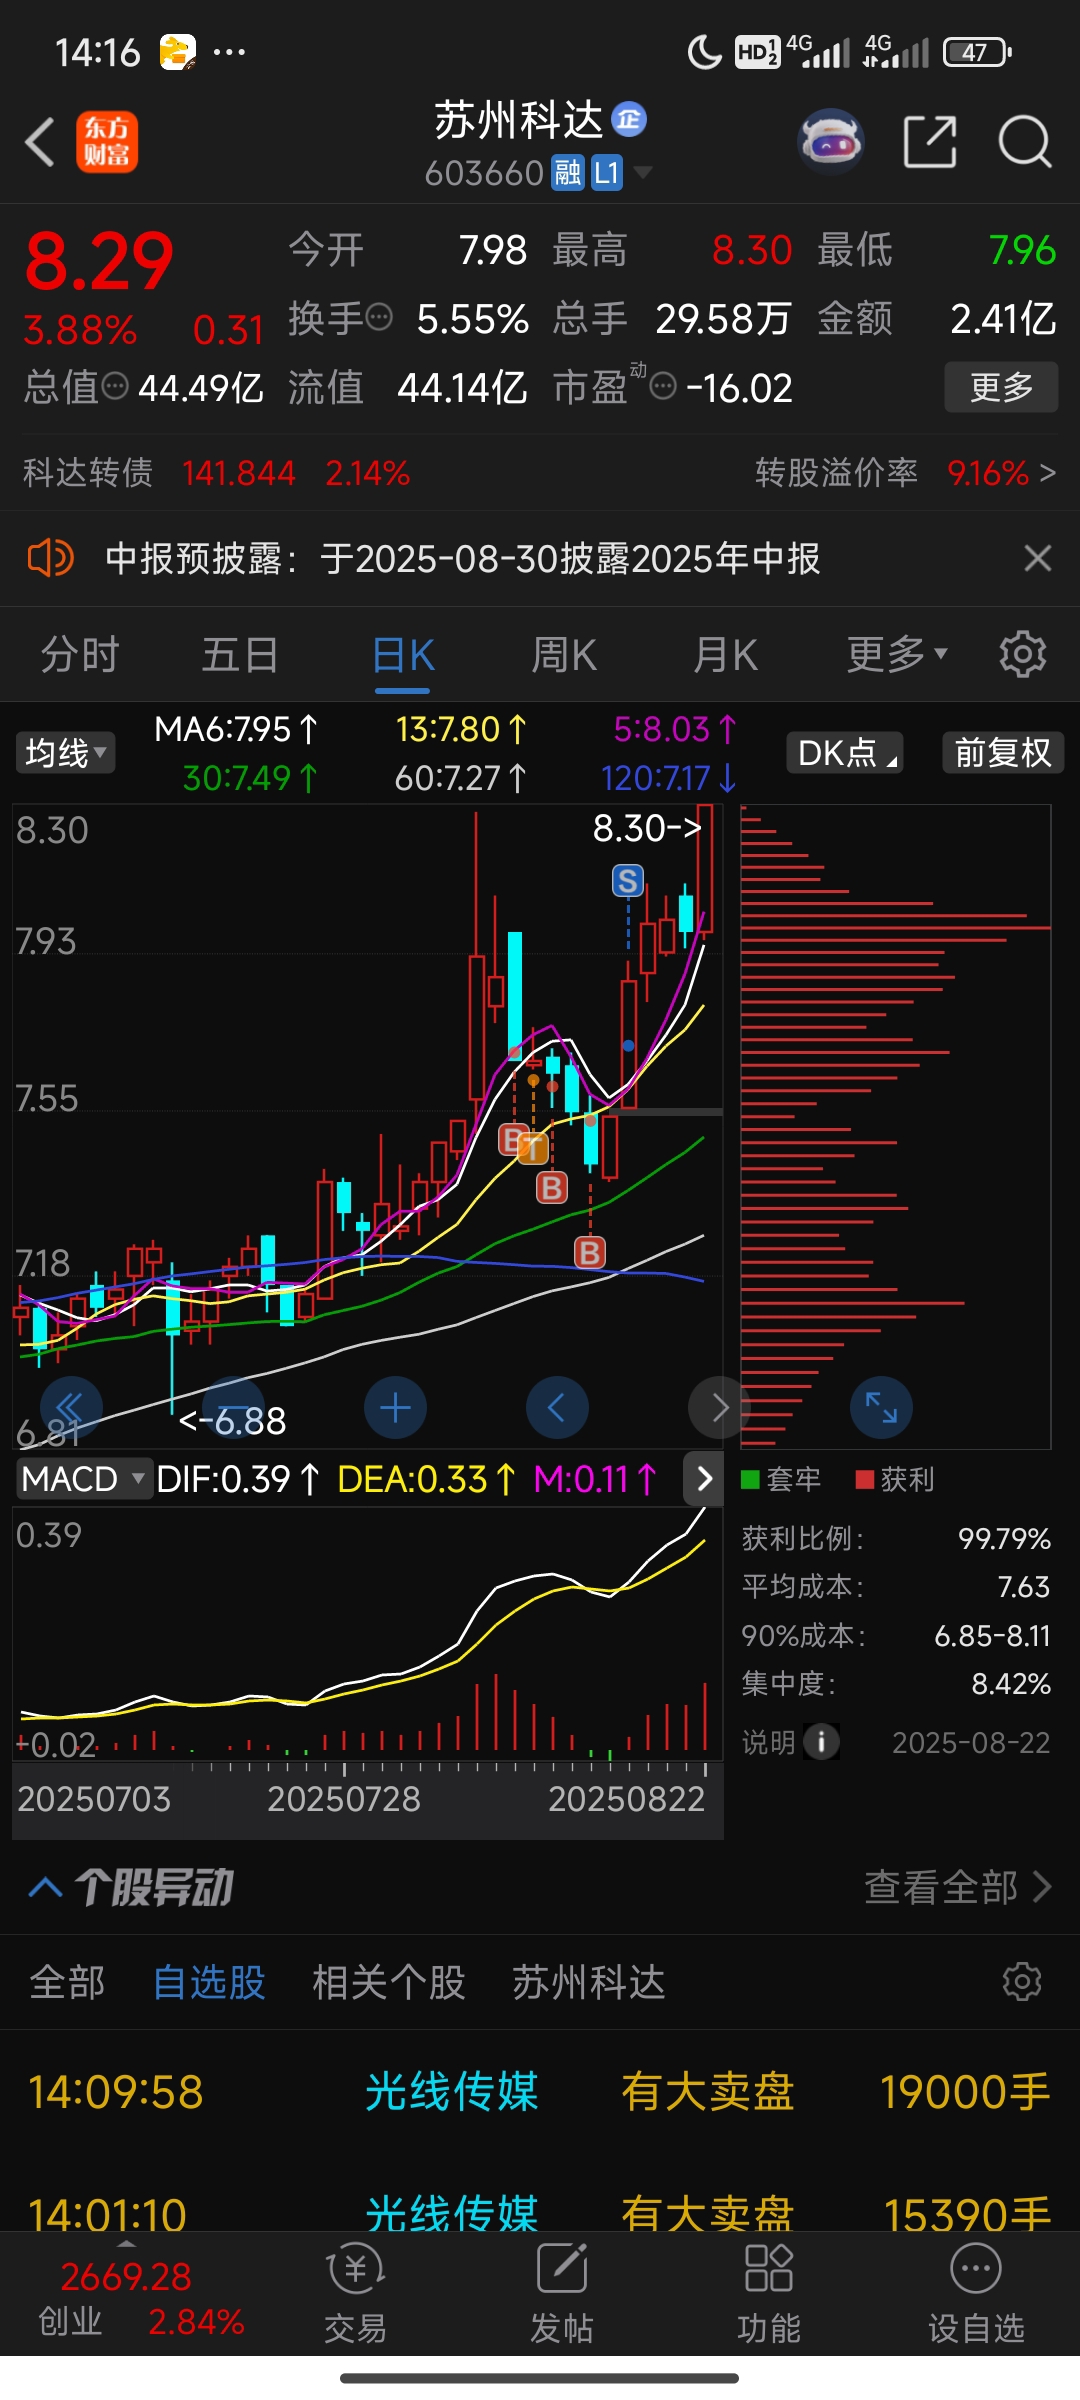The height and width of the screenshot is (2400, 1080).
Task: Switch to the 月K tab
Action: (726, 655)
